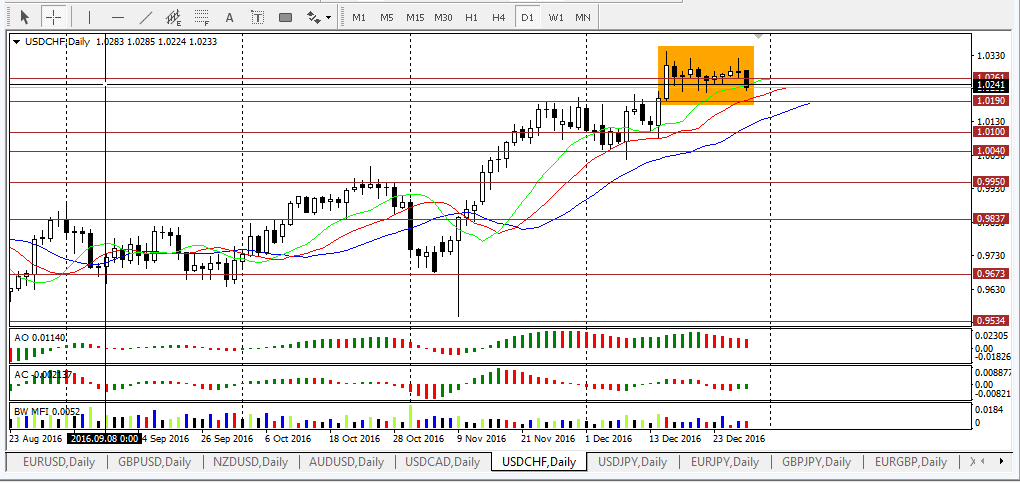1020x483 pixels.
Task: Switch chart to MN monthly timeframe
Action: (583, 18)
